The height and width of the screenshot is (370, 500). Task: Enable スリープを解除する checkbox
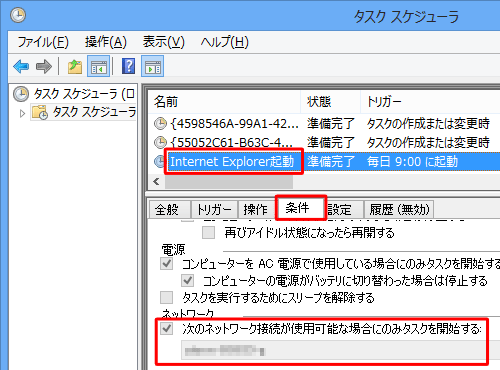(166, 297)
